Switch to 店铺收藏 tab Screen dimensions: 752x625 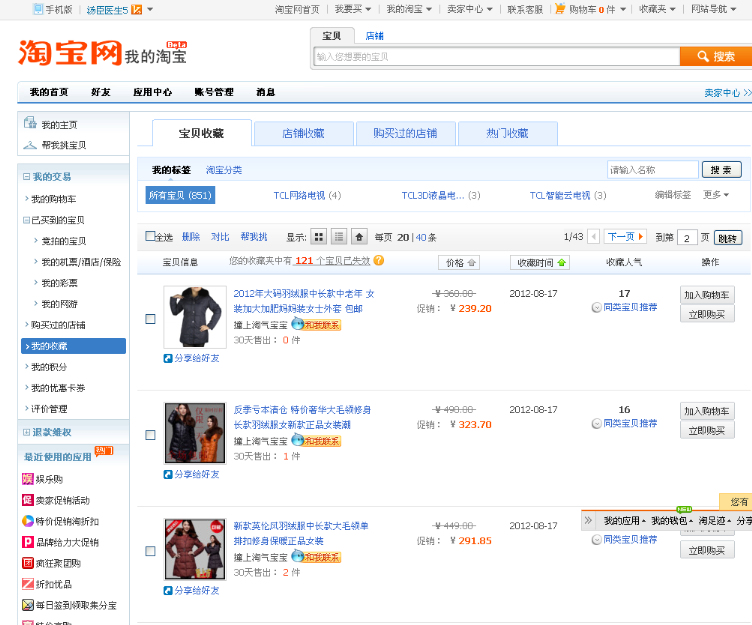pyautogui.click(x=304, y=133)
